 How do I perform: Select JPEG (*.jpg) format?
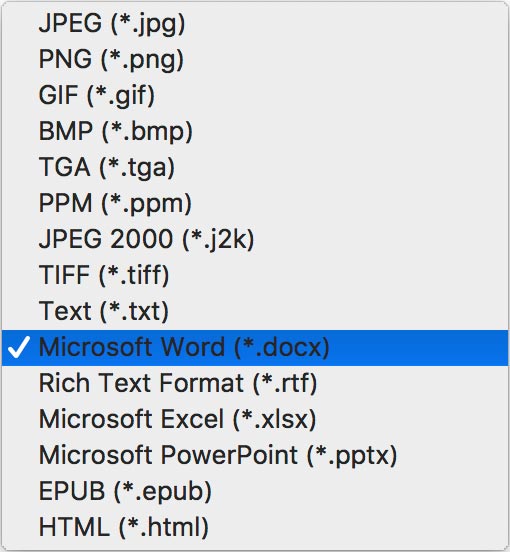[255, 23]
